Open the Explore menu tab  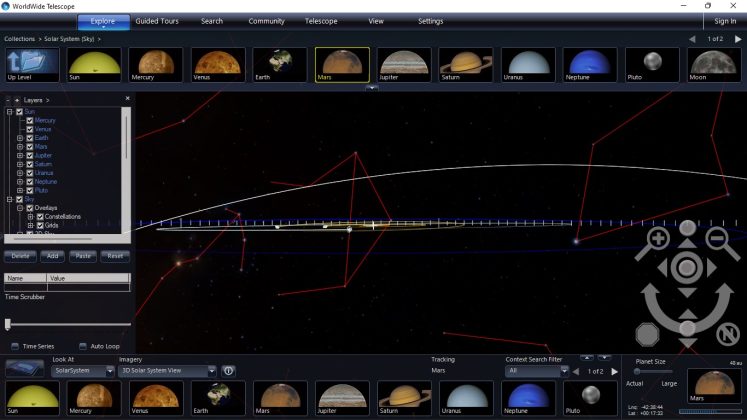103,21
